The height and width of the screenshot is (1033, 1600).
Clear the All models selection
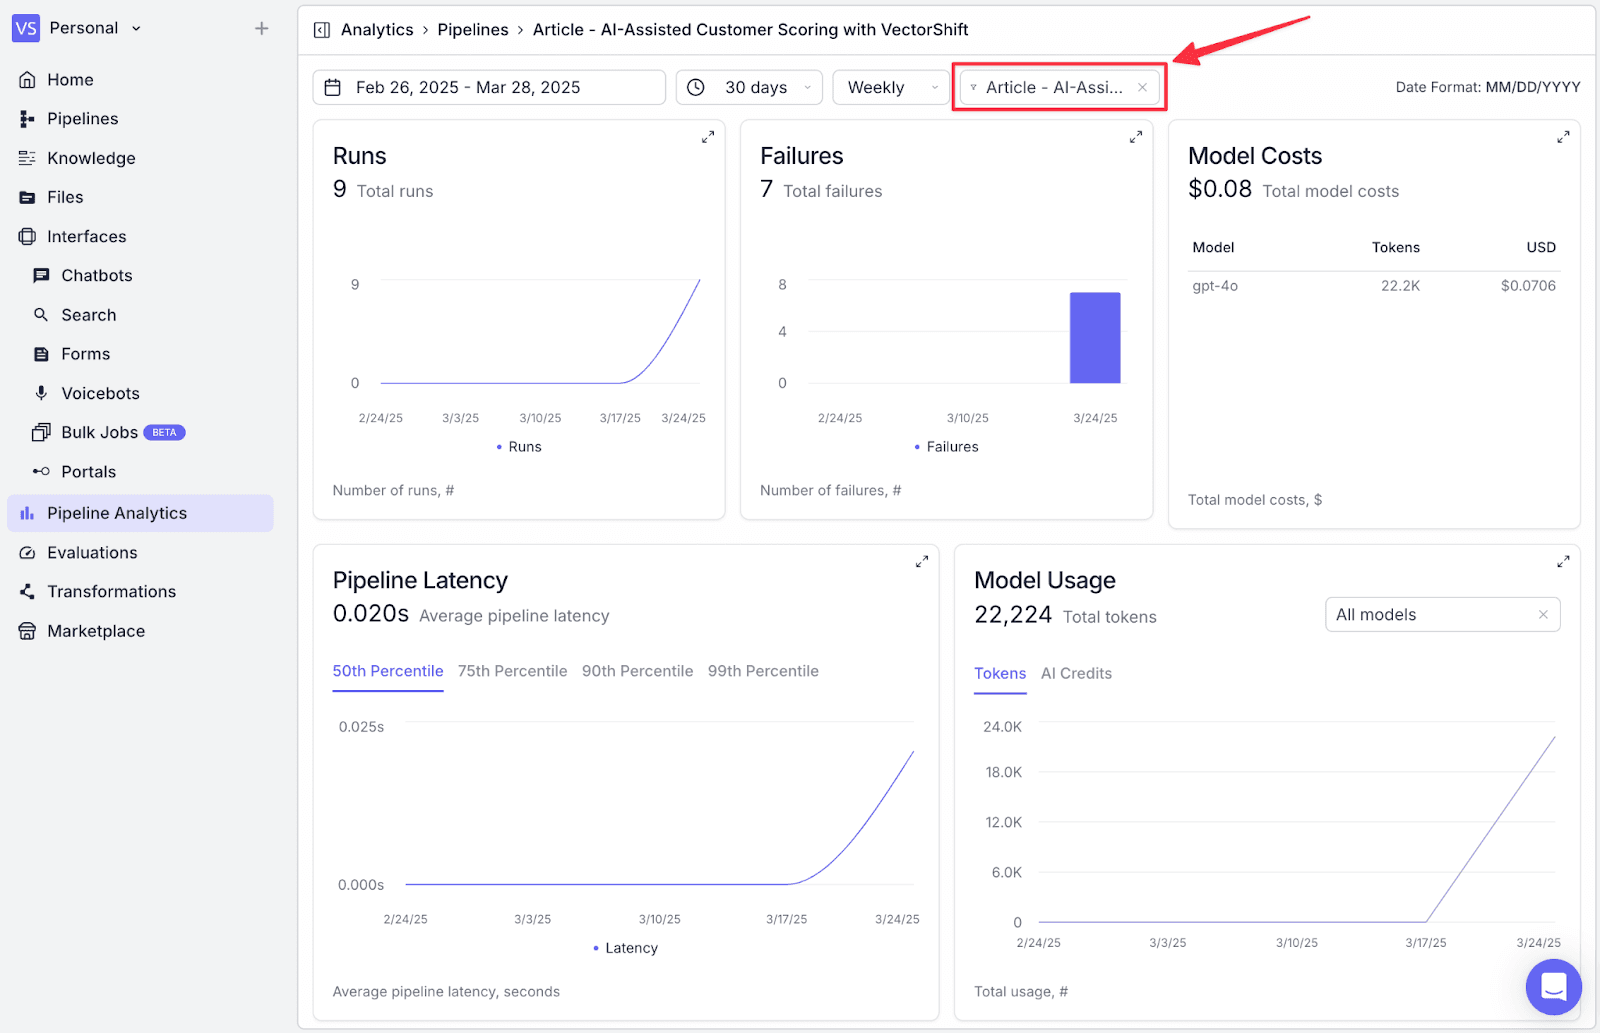1543,615
